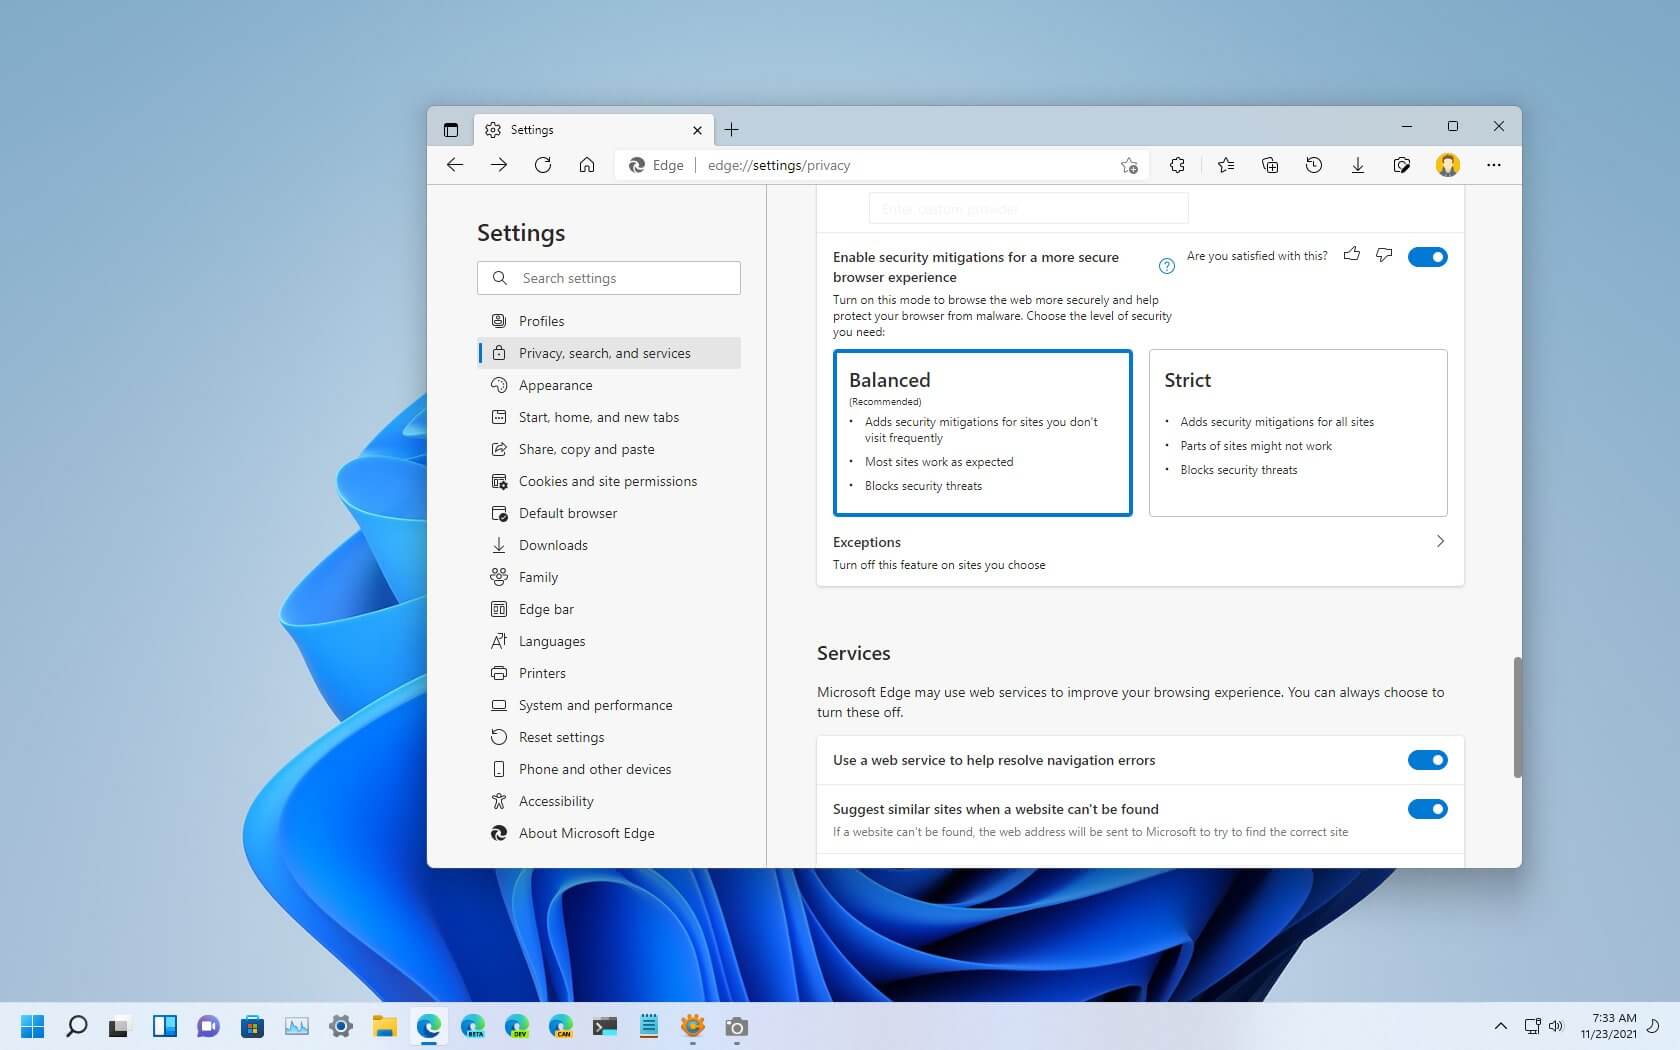
Task: Launch Edge Canary from the taskbar
Action: [561, 1026]
